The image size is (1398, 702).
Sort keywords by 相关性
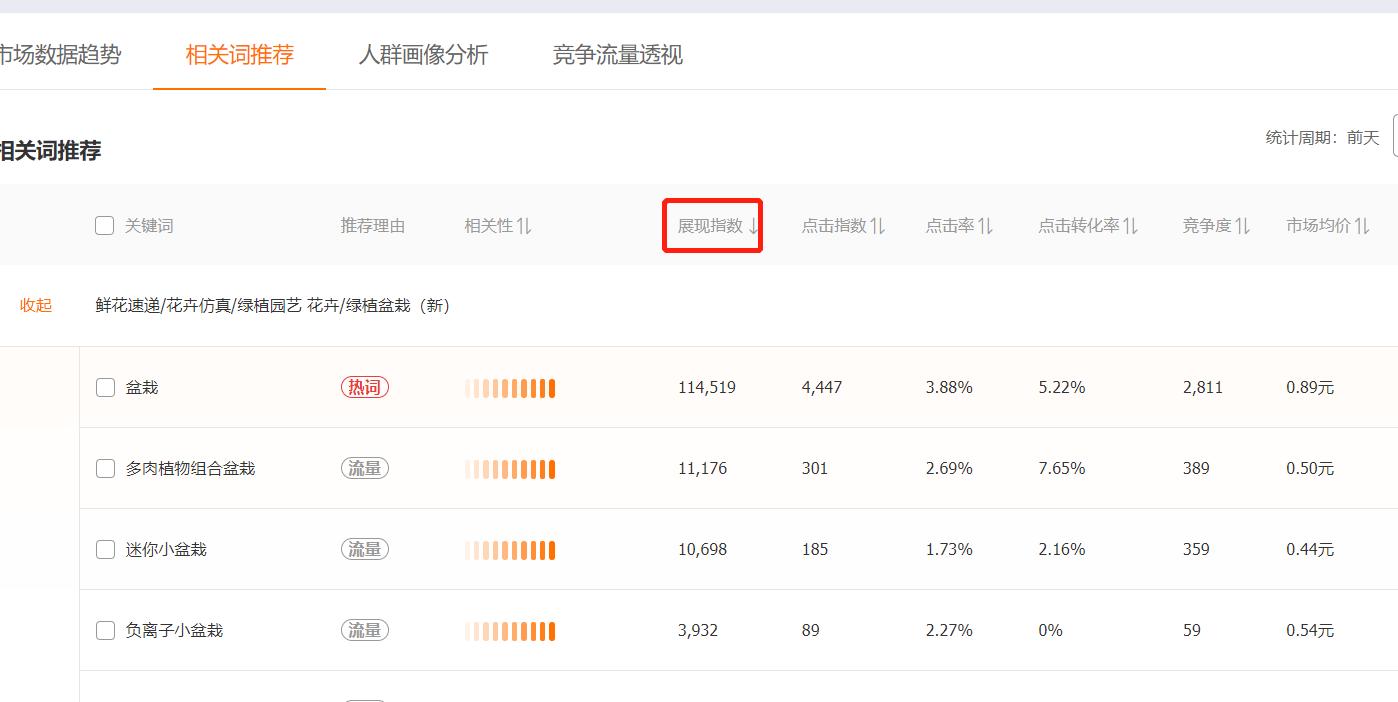point(498,225)
